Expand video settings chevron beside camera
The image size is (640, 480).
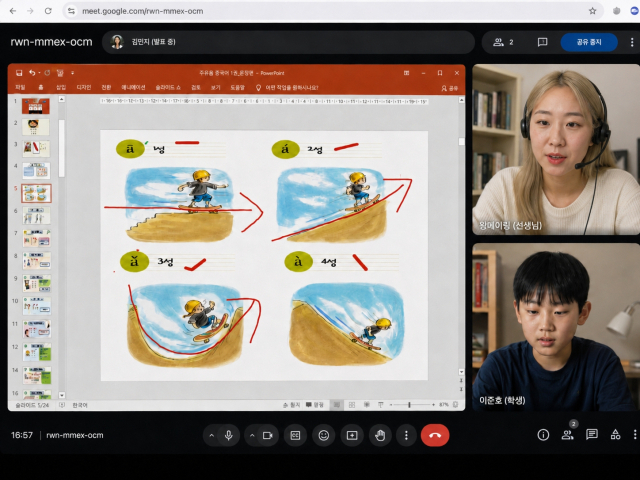pyautogui.click(x=252, y=436)
